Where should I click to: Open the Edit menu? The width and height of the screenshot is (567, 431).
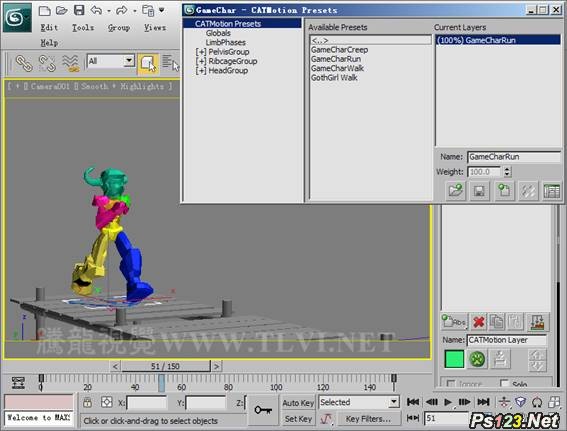(x=49, y=27)
